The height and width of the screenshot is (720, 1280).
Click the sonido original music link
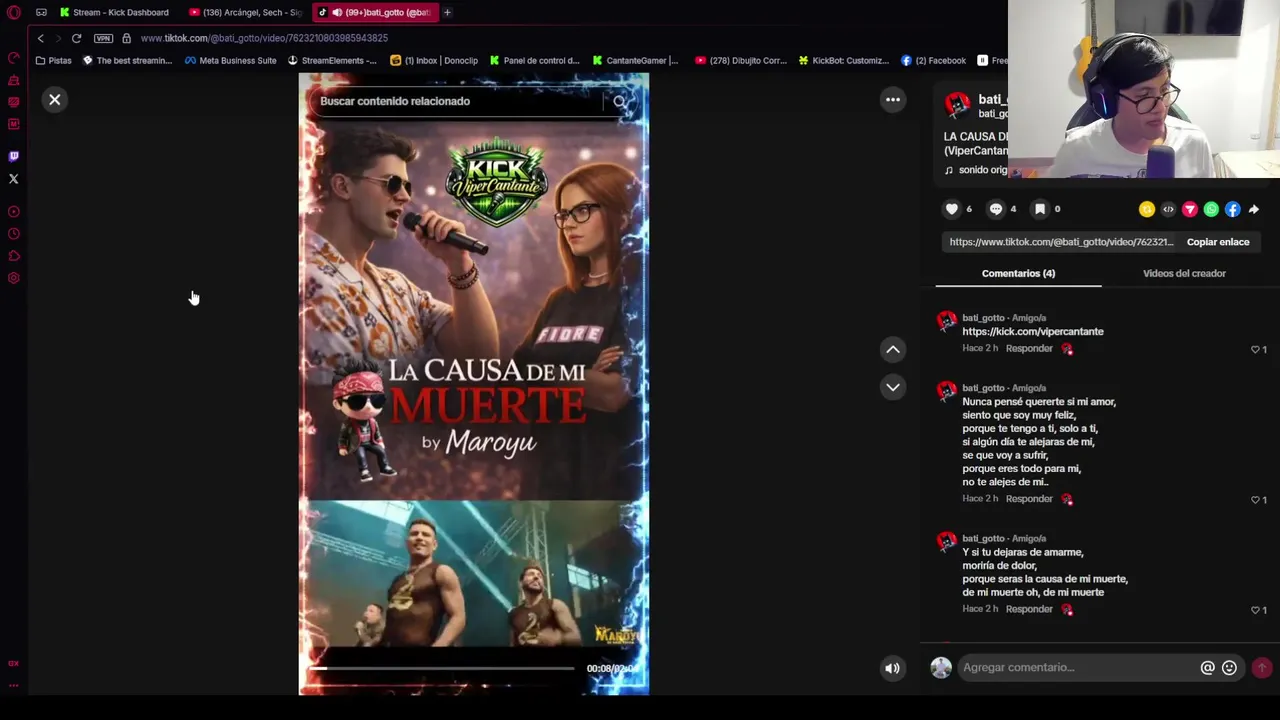pos(976,170)
